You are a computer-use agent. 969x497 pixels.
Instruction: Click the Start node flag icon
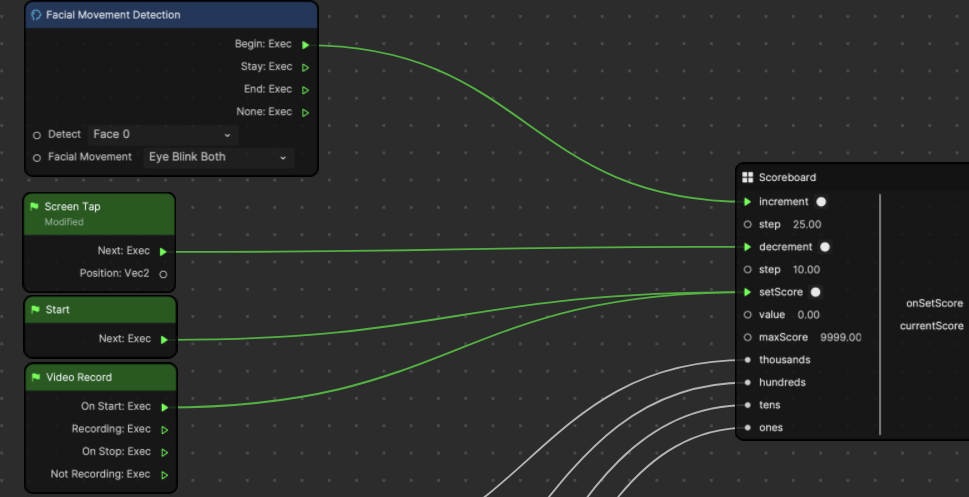click(35, 310)
